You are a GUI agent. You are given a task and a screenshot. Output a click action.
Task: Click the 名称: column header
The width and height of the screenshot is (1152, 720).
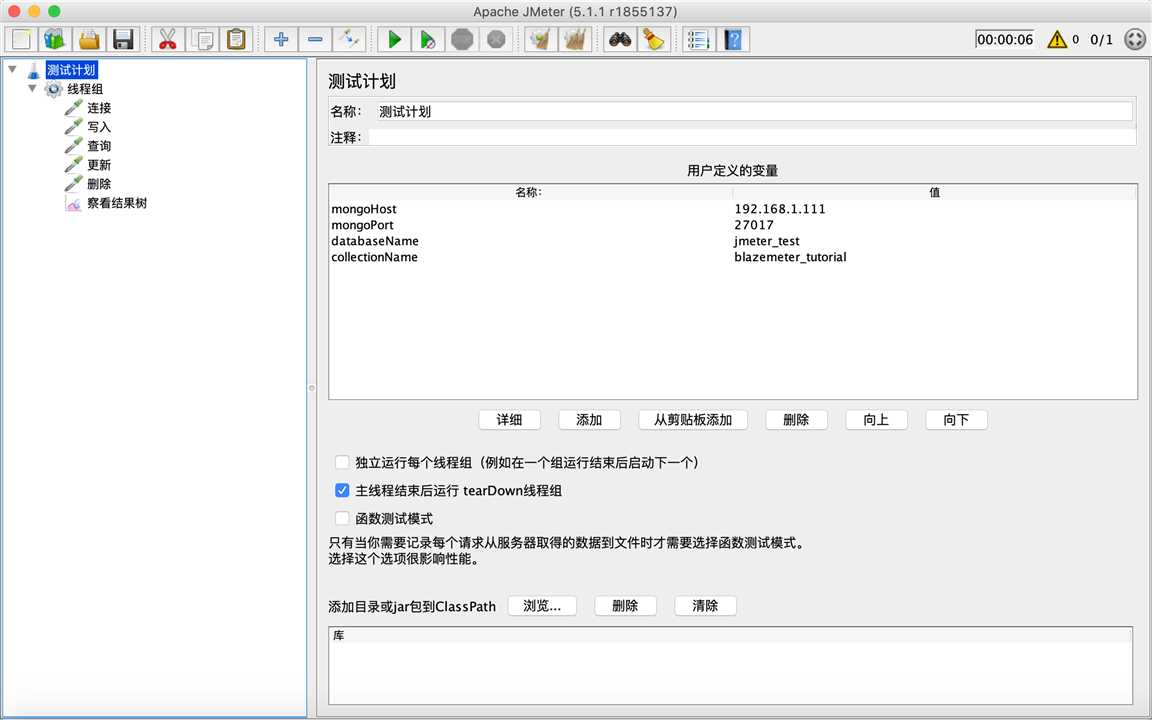530,192
